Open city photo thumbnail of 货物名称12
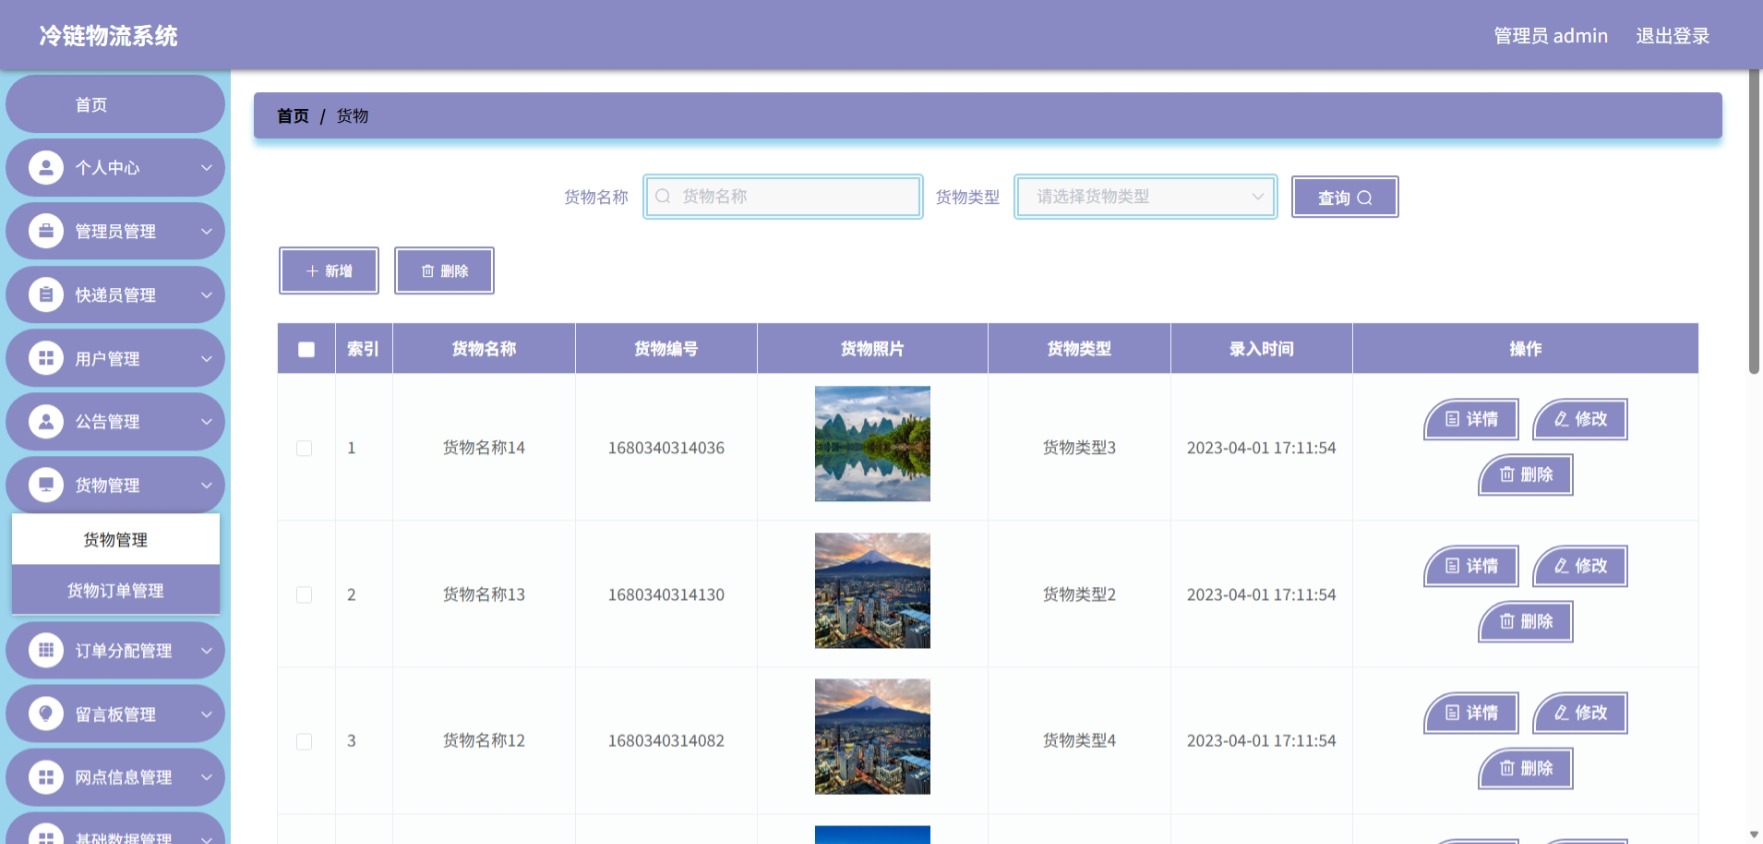 coord(872,737)
